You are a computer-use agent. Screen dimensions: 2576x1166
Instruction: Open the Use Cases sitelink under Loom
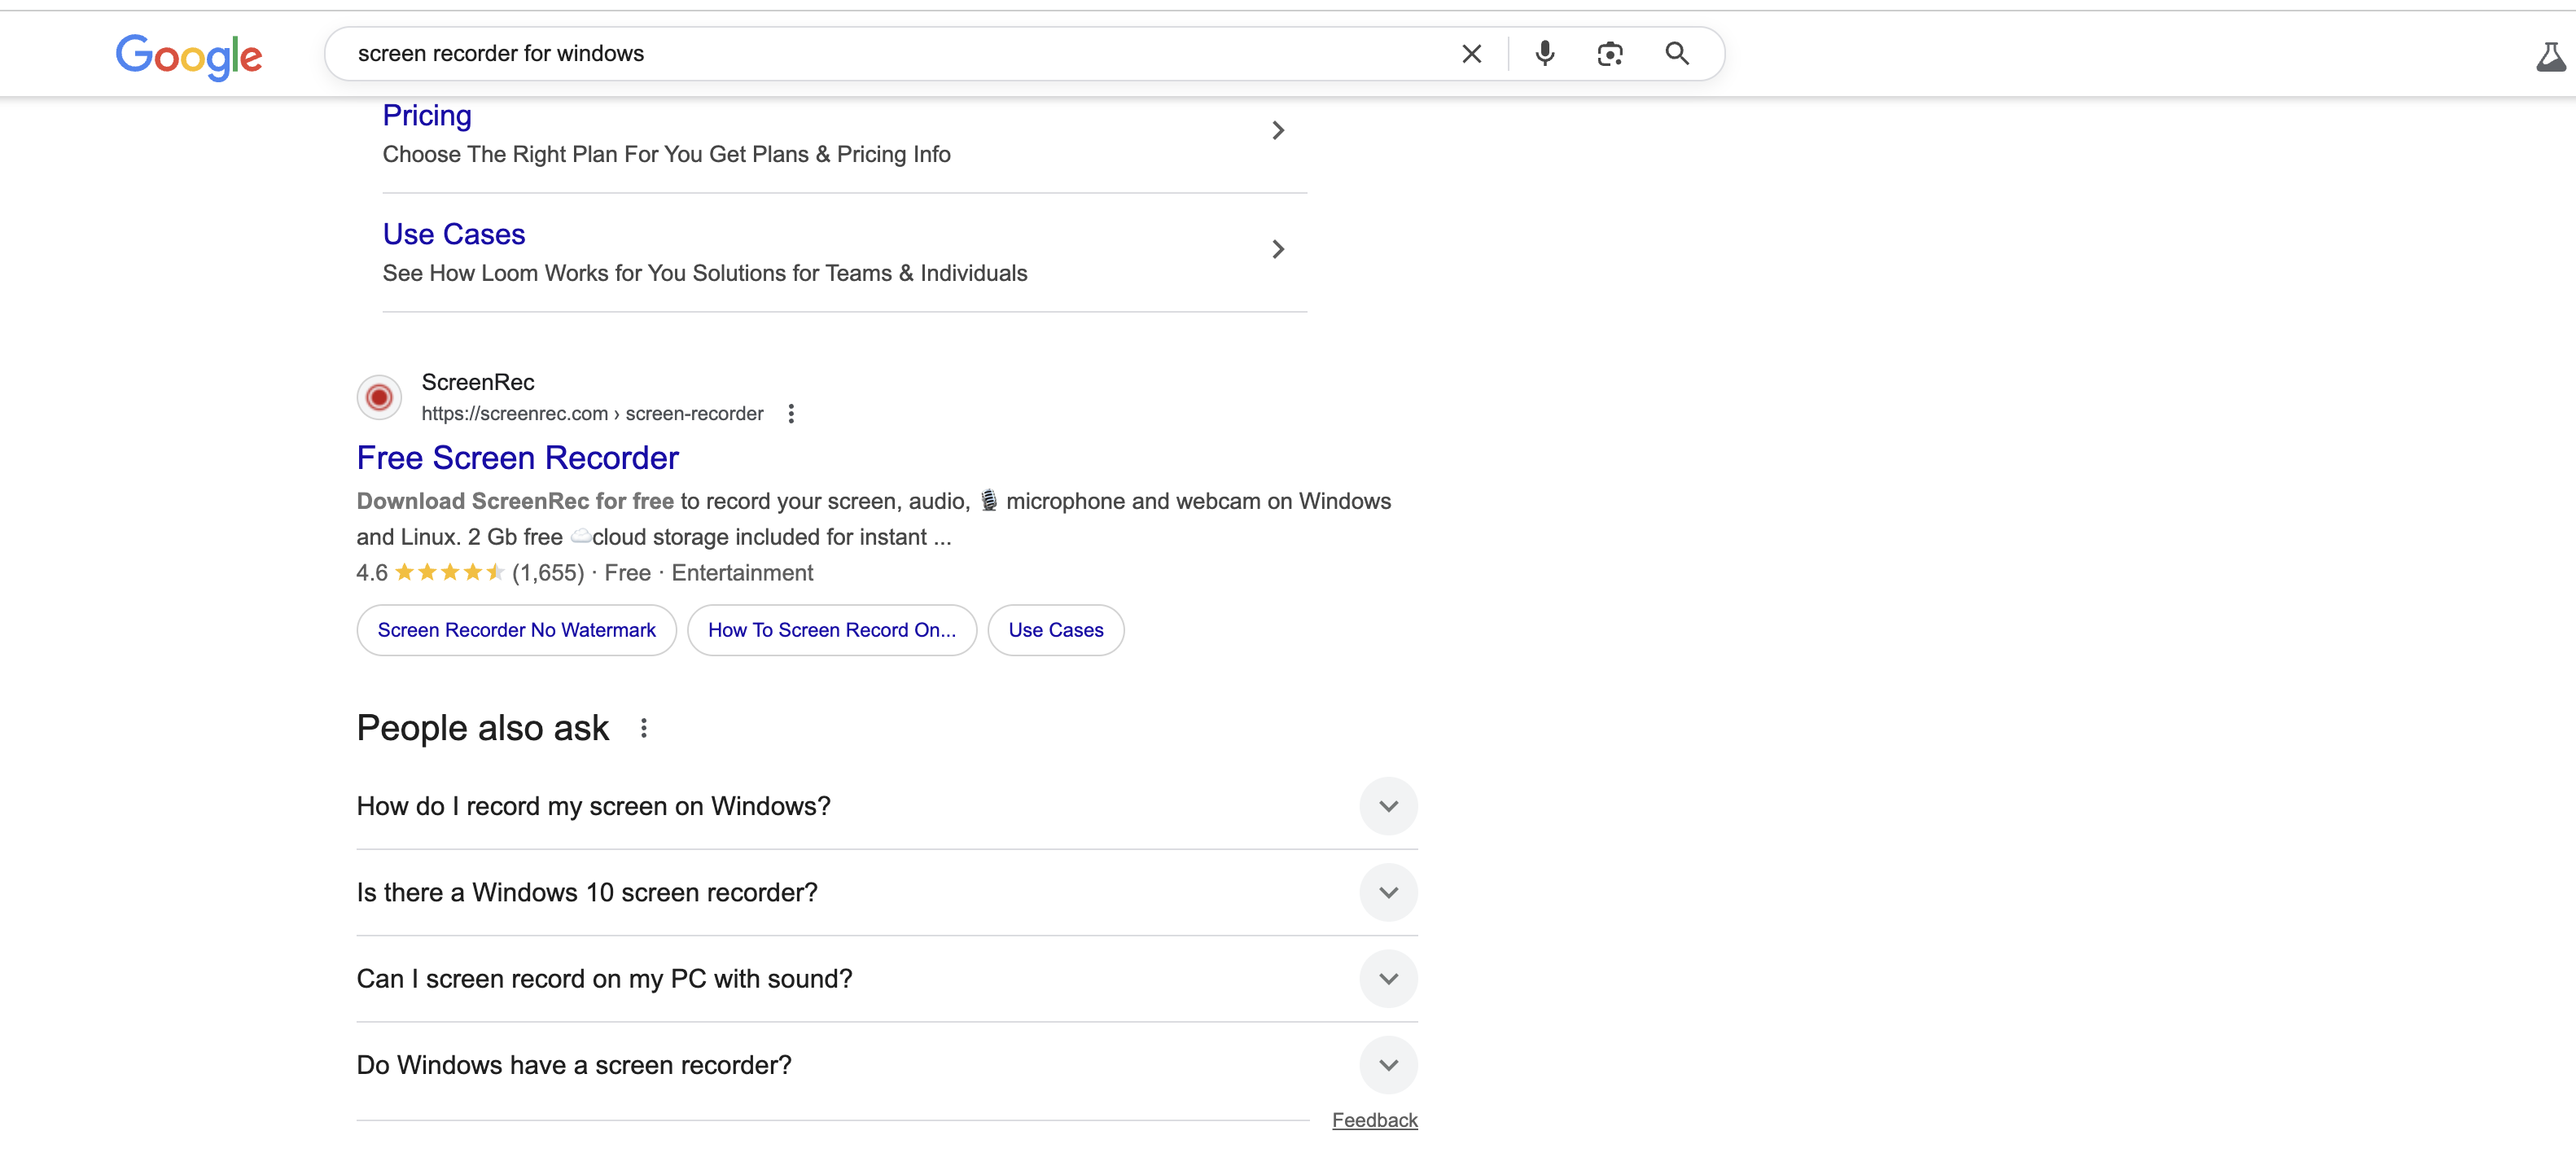[454, 234]
